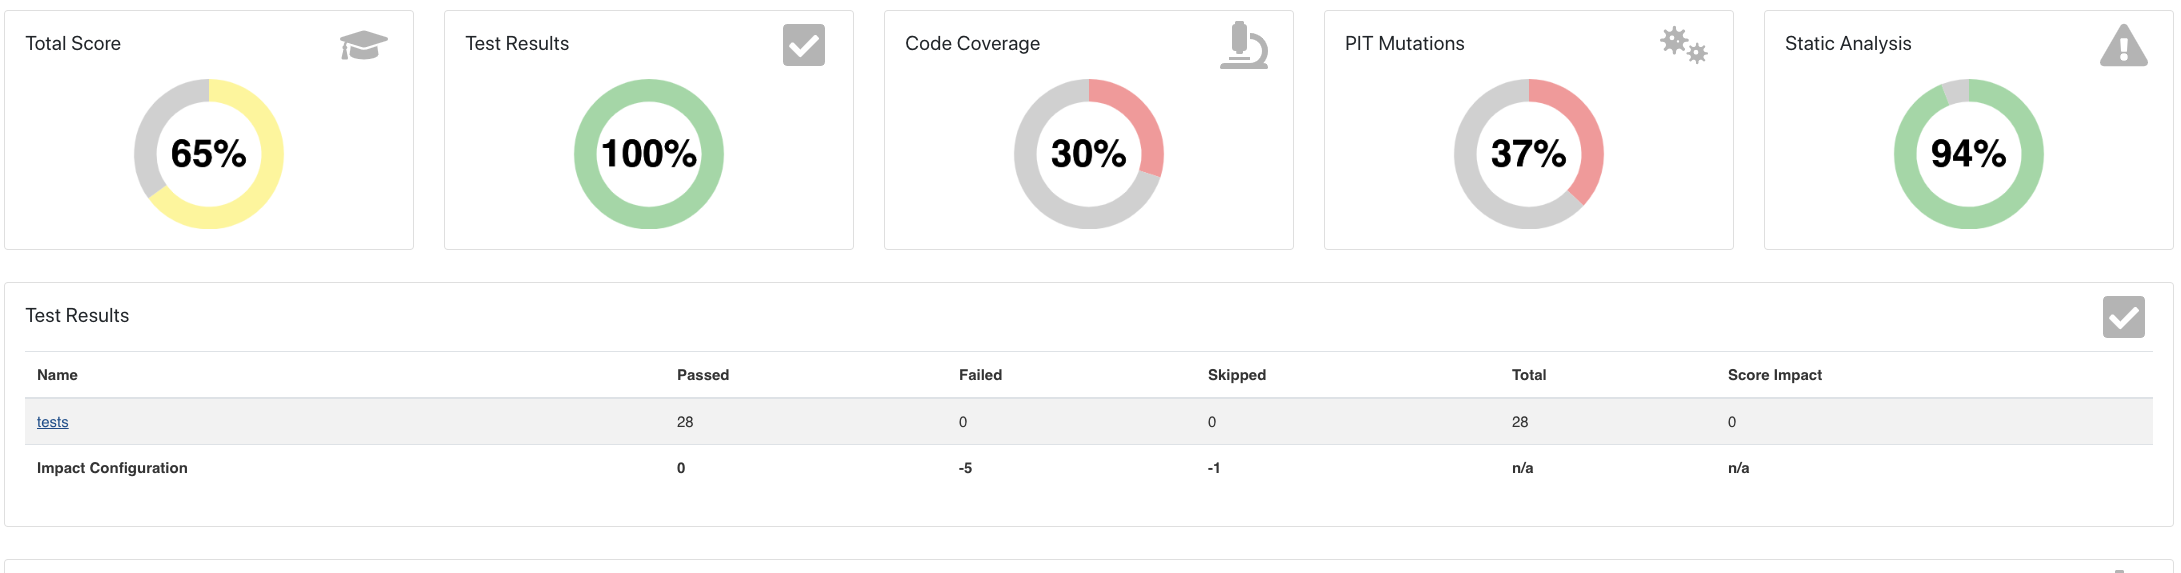Click the Name column header
2181x573 pixels.
pyautogui.click(x=57, y=375)
